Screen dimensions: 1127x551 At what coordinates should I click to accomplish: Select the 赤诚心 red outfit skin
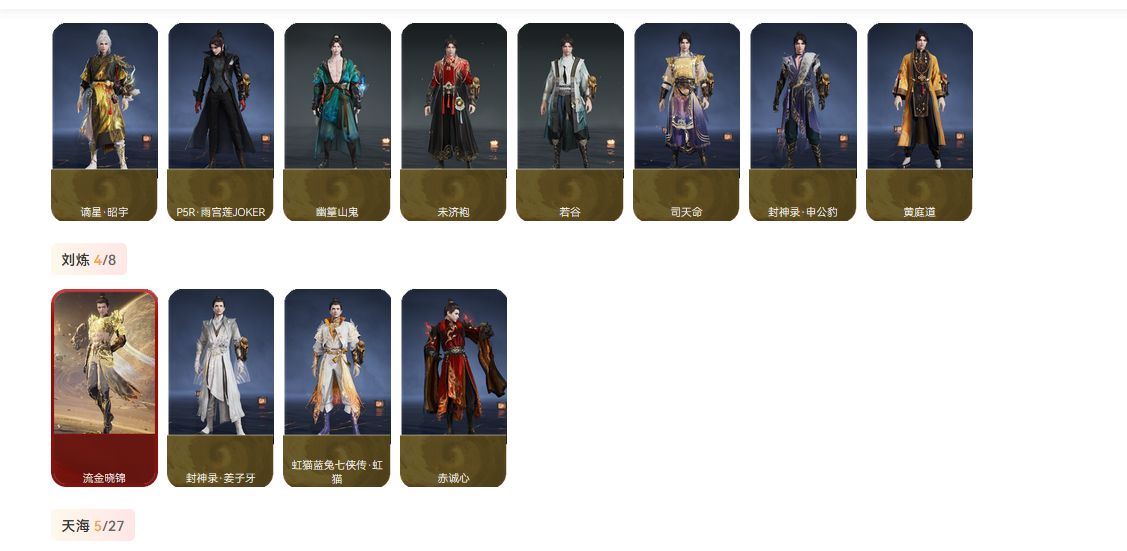click(x=454, y=388)
